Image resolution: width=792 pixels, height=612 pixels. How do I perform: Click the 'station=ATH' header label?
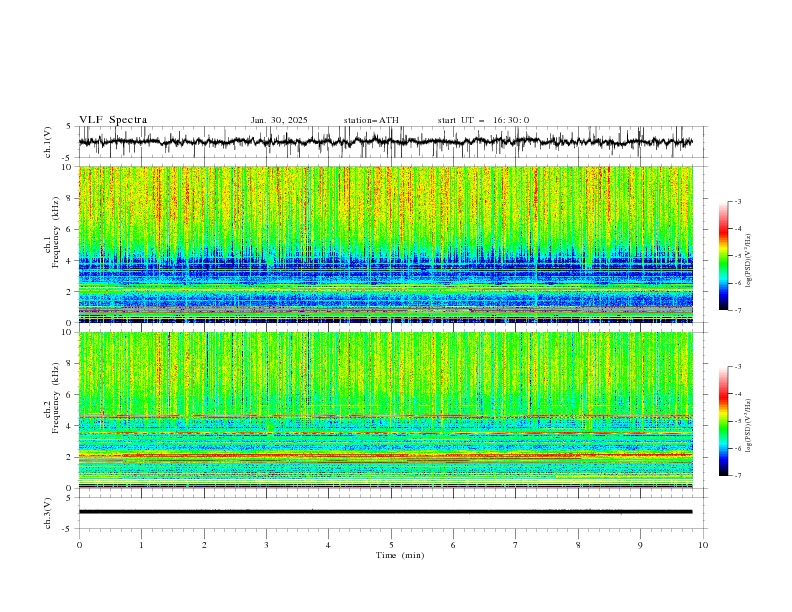pos(371,120)
